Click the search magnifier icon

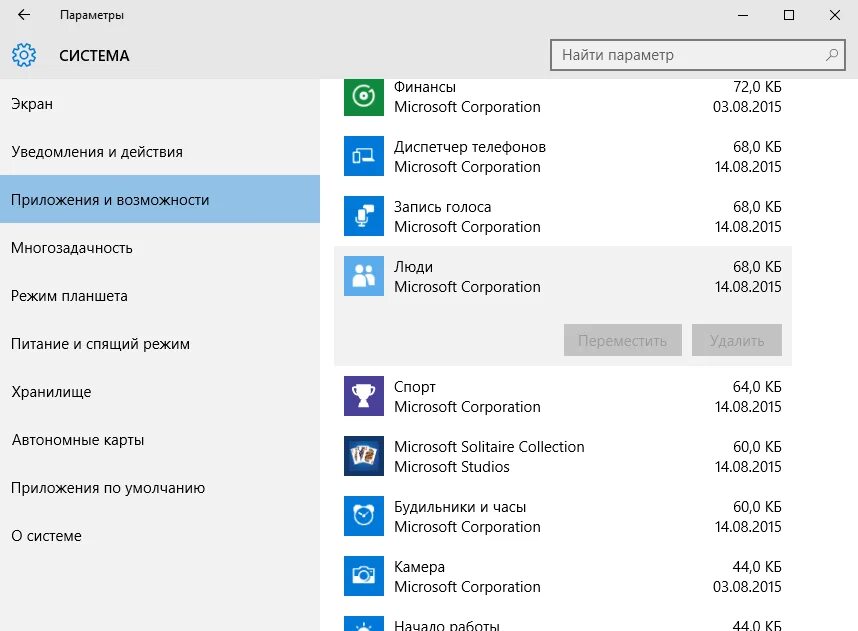point(831,55)
